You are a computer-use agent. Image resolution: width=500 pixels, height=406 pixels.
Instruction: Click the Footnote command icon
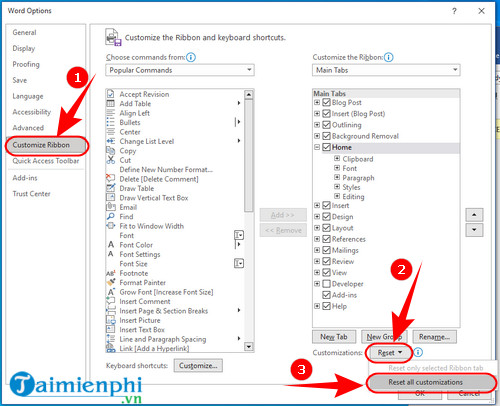pyautogui.click(x=110, y=273)
